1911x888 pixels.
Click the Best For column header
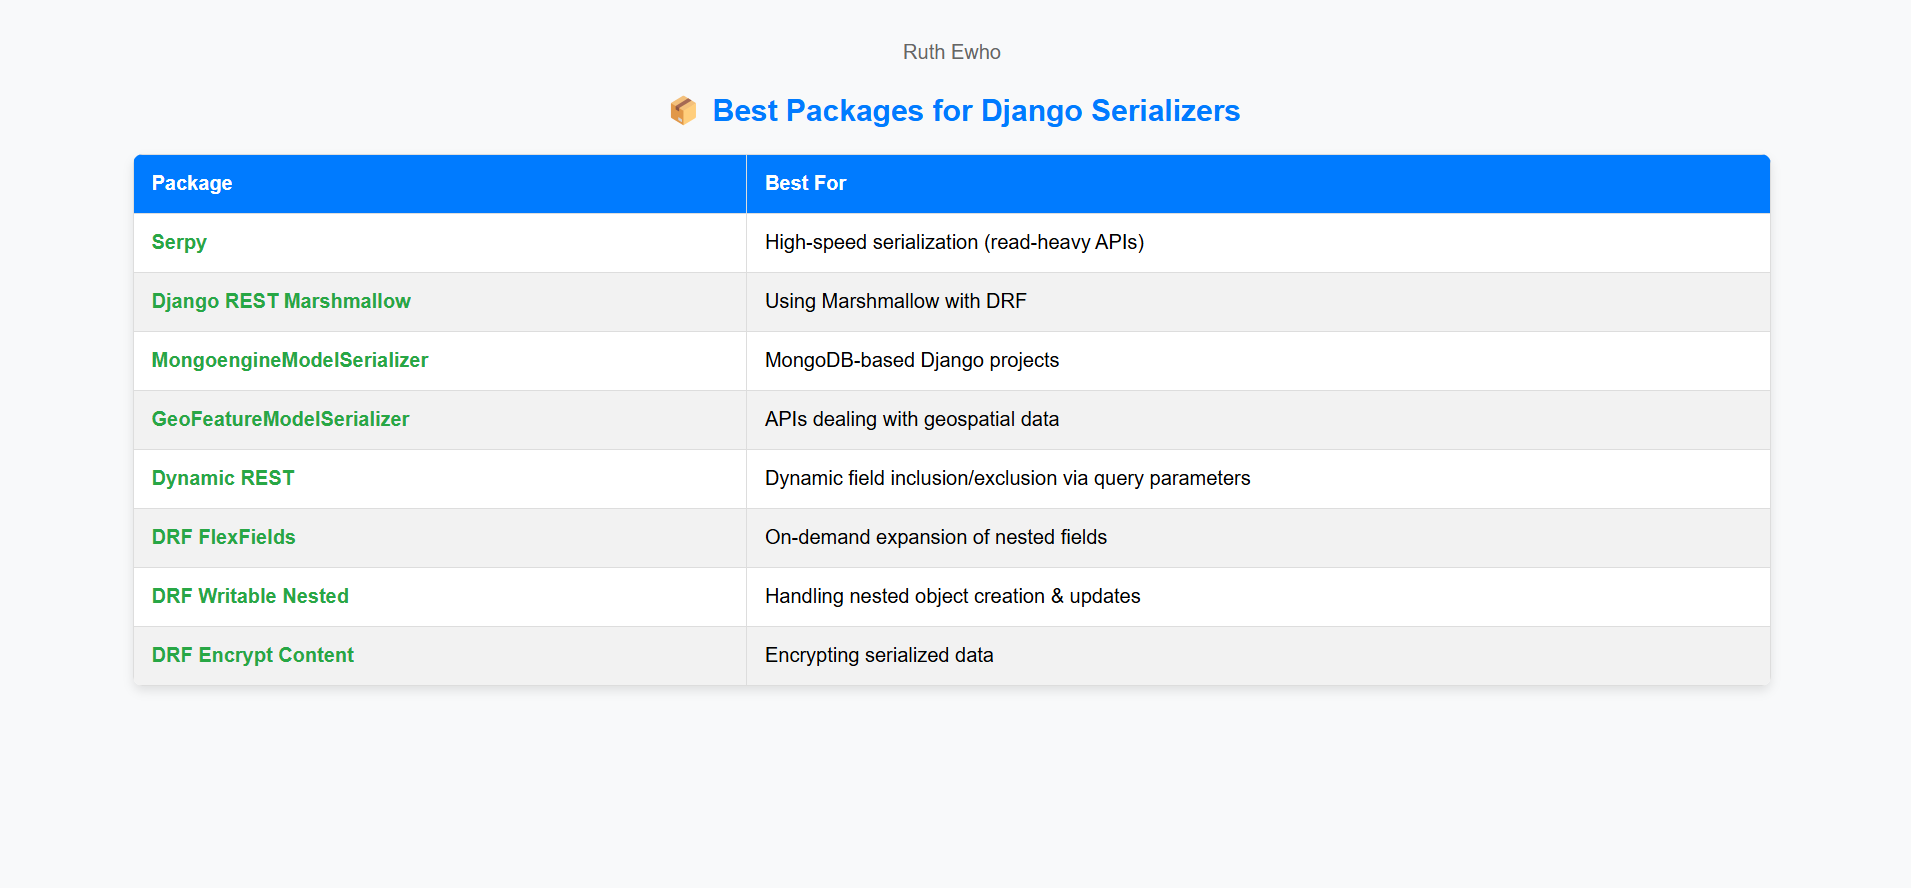(x=1258, y=184)
